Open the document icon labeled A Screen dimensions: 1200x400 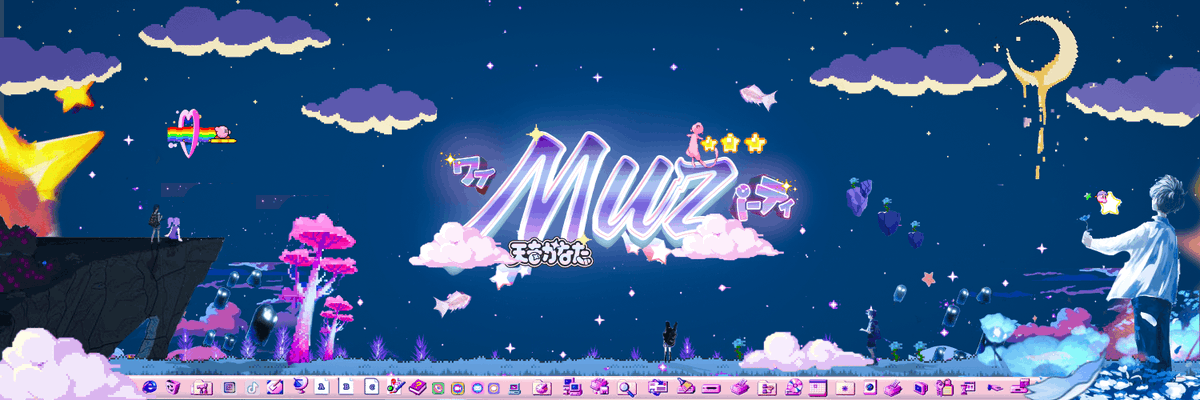[322, 387]
